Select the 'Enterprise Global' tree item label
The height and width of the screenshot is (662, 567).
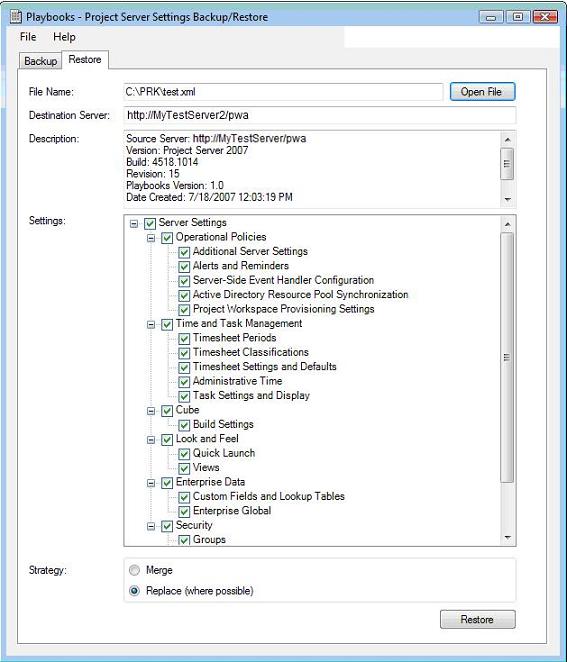tap(232, 511)
